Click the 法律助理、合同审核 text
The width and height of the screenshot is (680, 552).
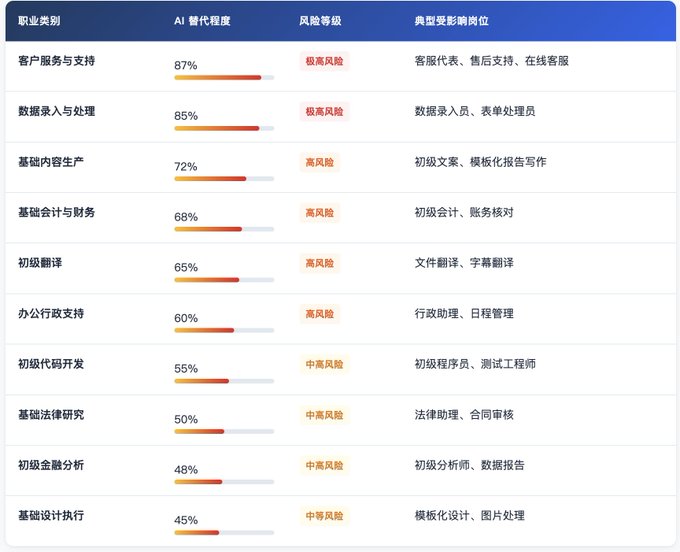464,415
